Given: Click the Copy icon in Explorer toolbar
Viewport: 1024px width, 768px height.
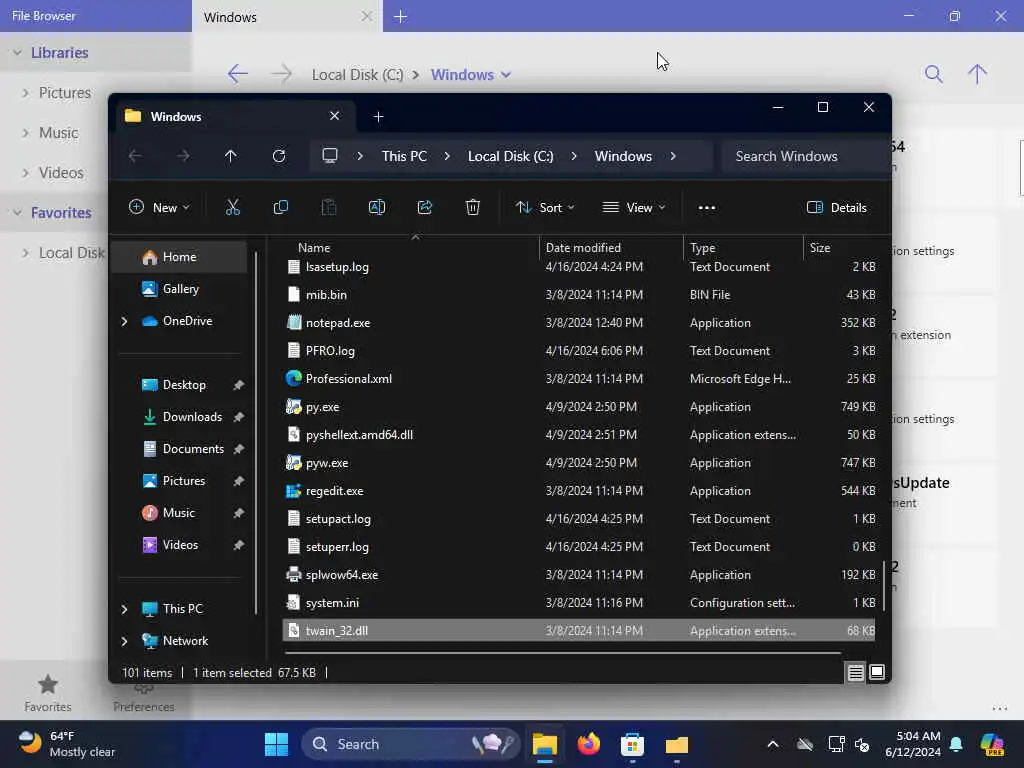Looking at the screenshot, I should (x=281, y=208).
